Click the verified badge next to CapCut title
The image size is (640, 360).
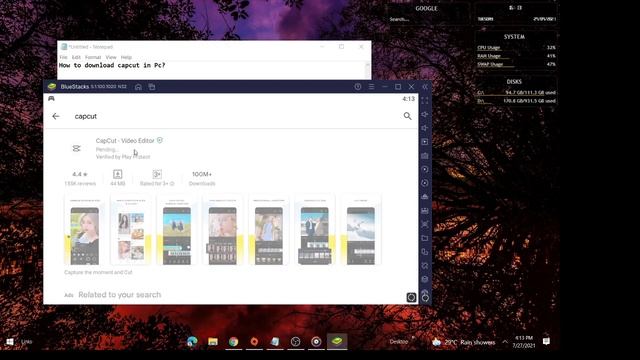[x=160, y=140]
